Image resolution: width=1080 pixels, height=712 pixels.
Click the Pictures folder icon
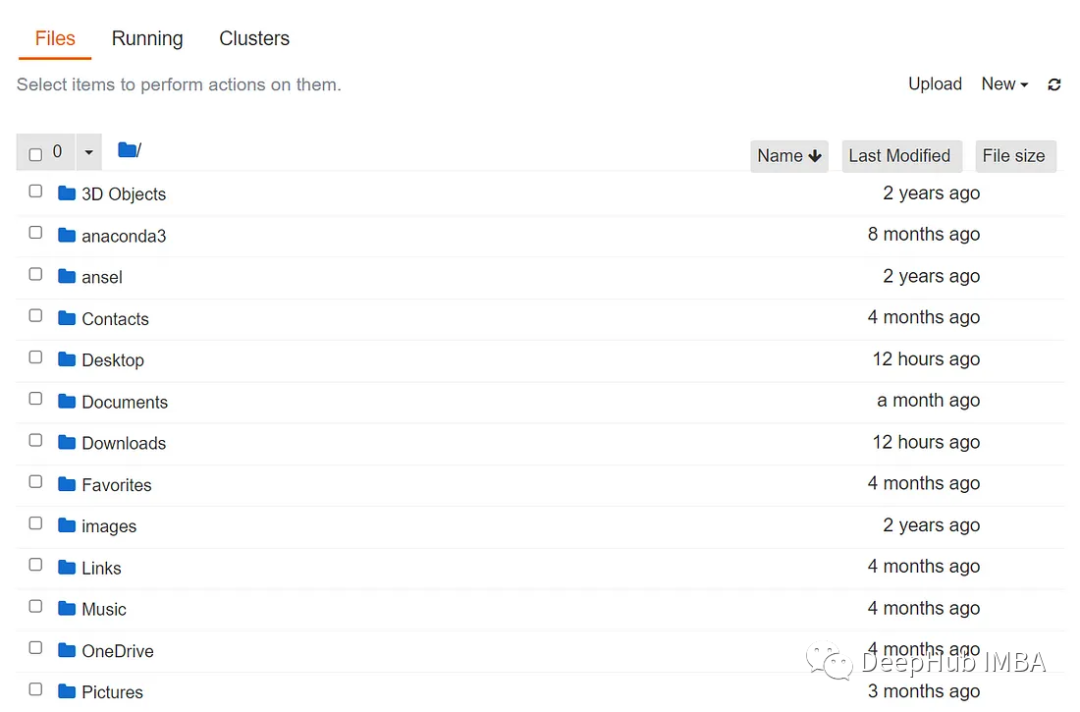(x=67, y=691)
